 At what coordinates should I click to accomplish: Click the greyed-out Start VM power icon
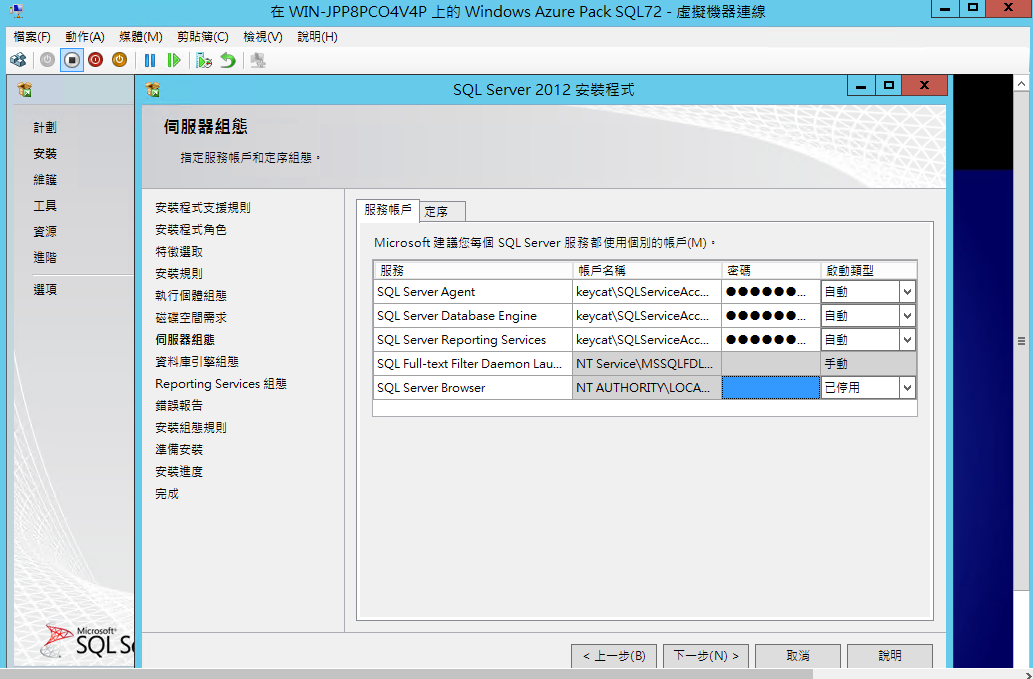pyautogui.click(x=47, y=61)
